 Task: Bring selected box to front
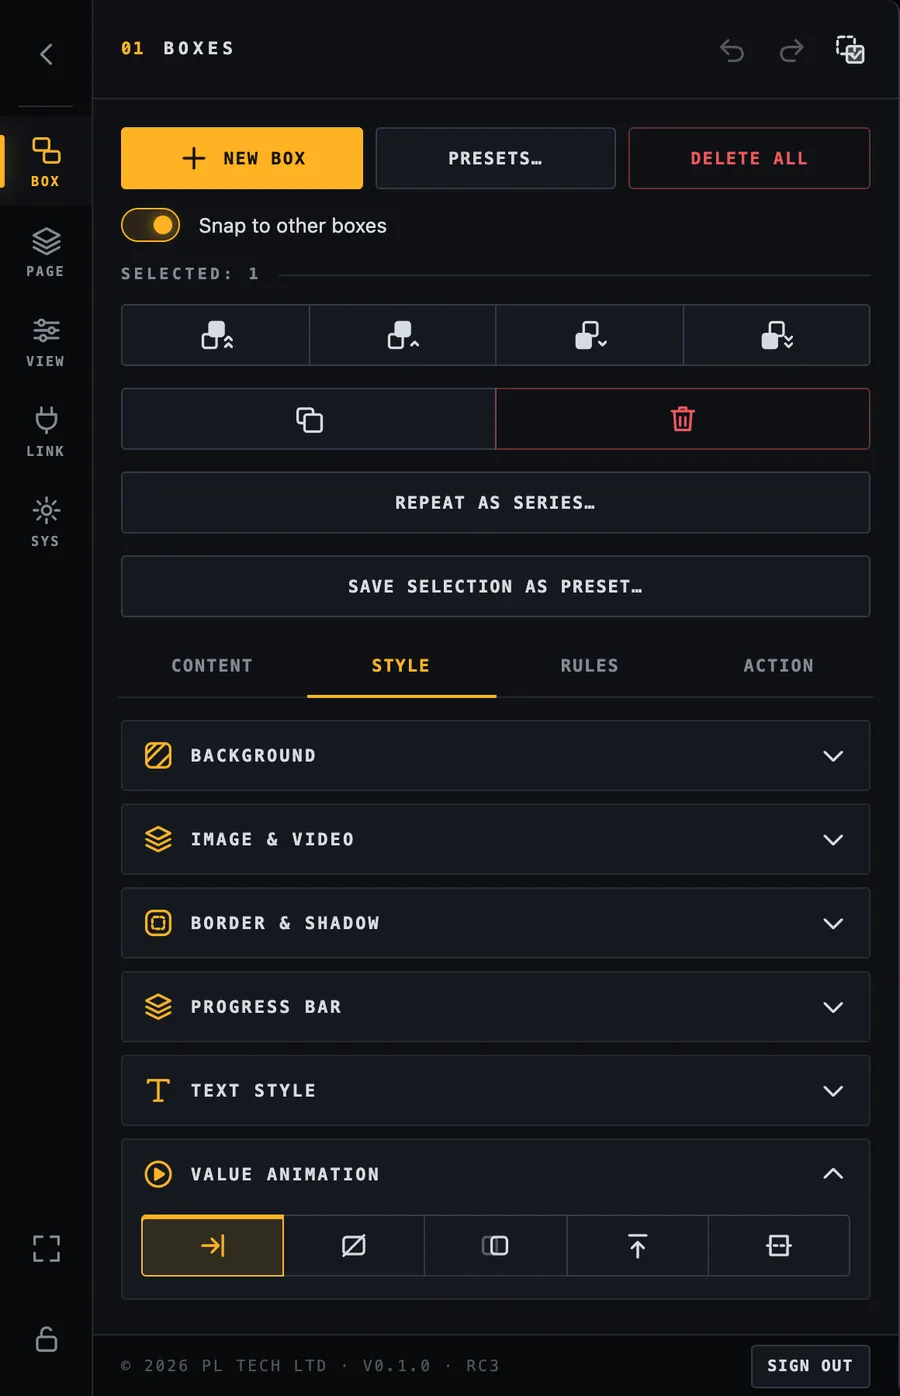click(x=216, y=335)
